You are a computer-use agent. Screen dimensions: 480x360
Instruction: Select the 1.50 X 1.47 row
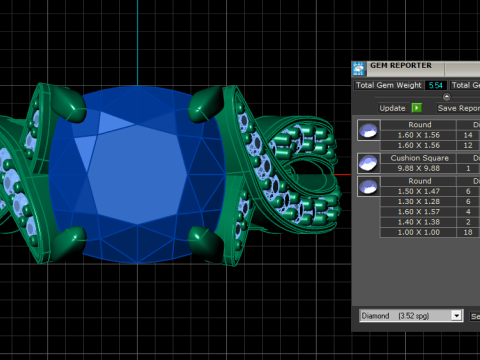[x=430, y=191]
